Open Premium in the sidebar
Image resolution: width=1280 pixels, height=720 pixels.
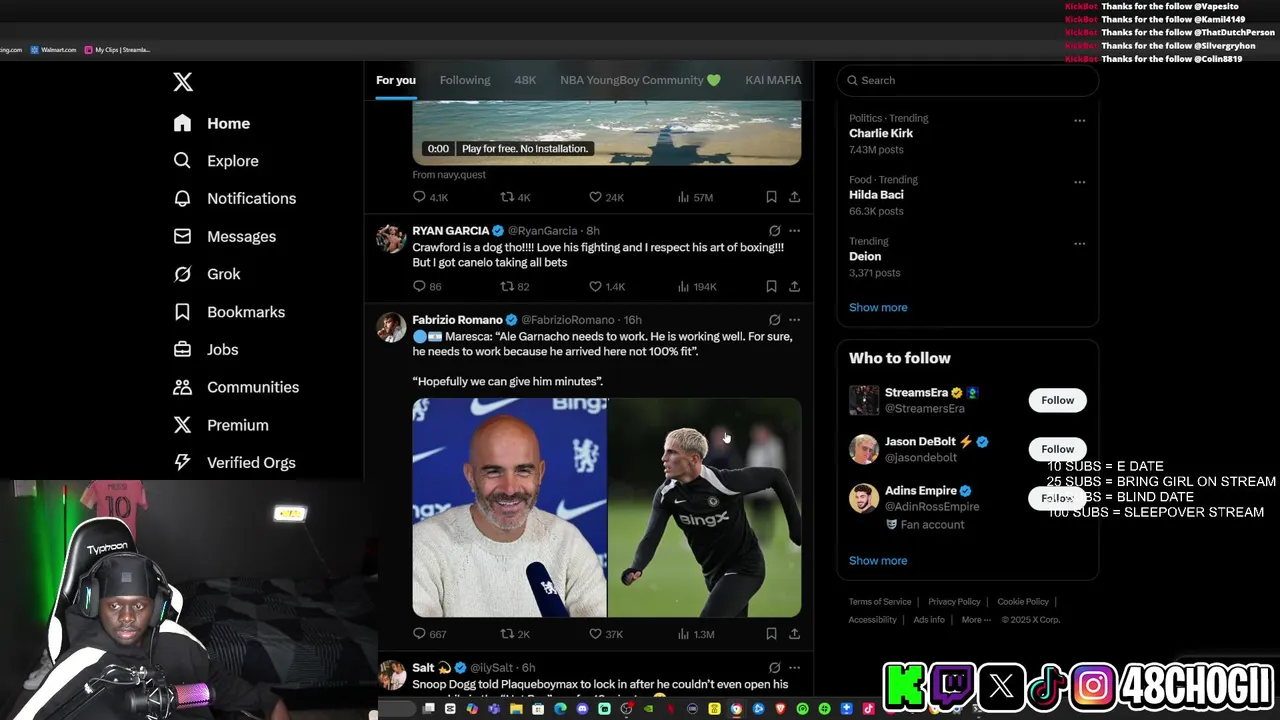point(221,425)
